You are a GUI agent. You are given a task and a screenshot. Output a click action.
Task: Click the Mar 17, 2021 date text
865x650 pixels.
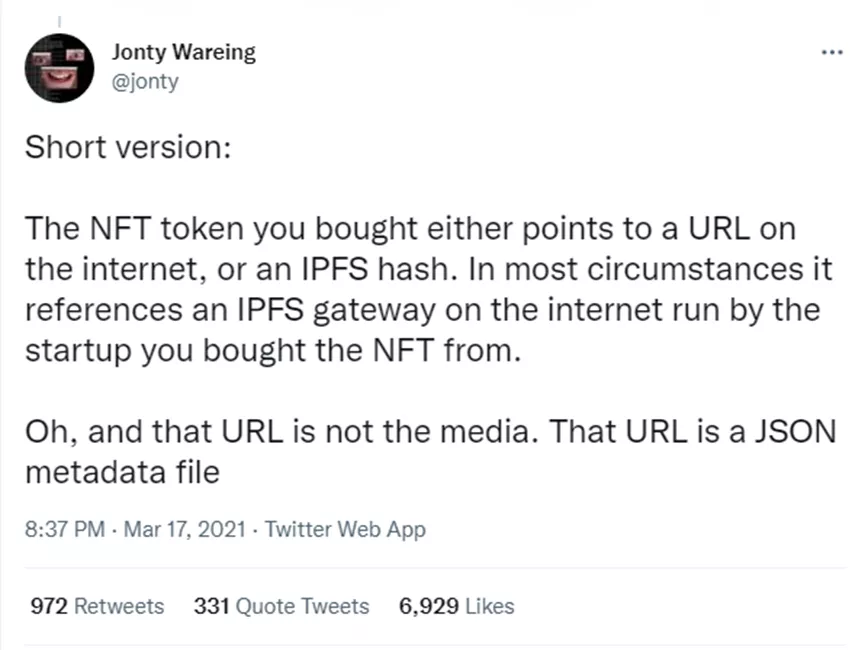pos(184,529)
